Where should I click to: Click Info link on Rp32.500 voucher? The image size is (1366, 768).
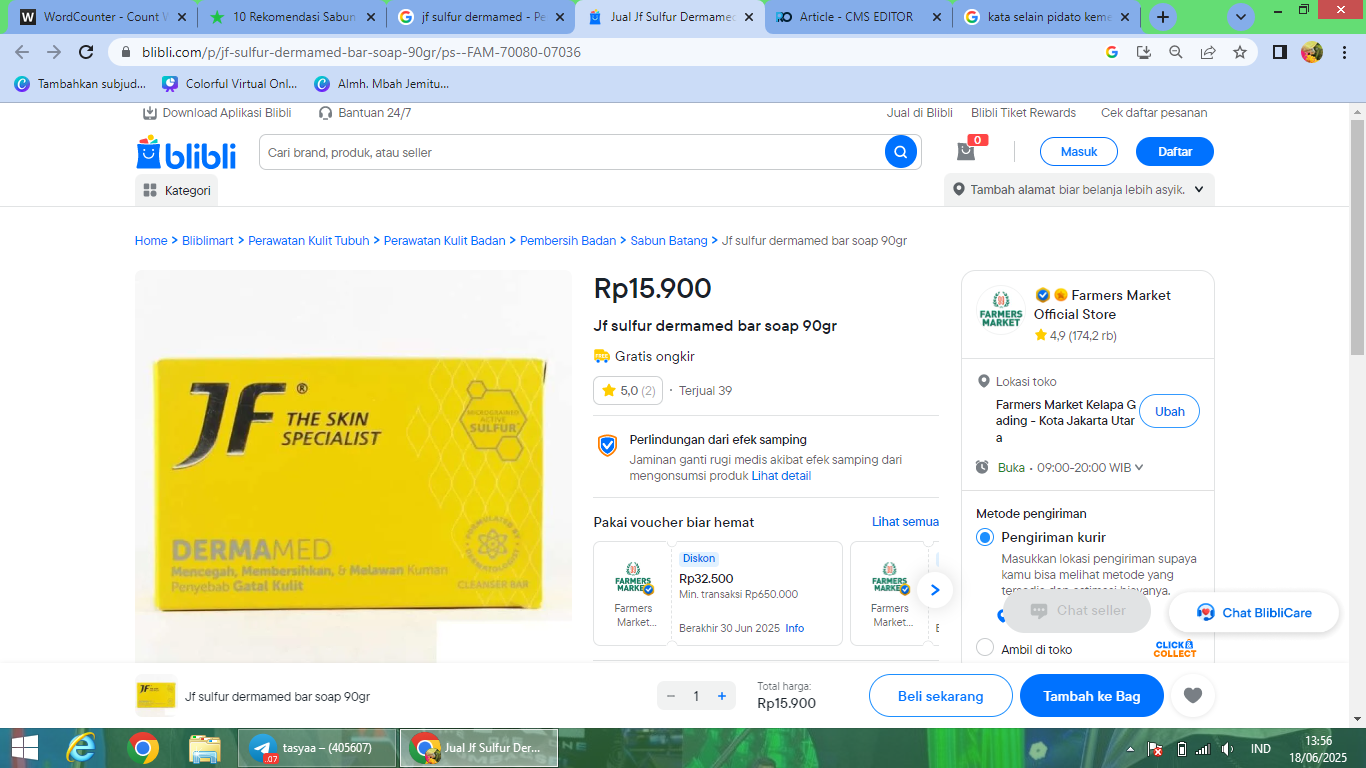click(795, 628)
